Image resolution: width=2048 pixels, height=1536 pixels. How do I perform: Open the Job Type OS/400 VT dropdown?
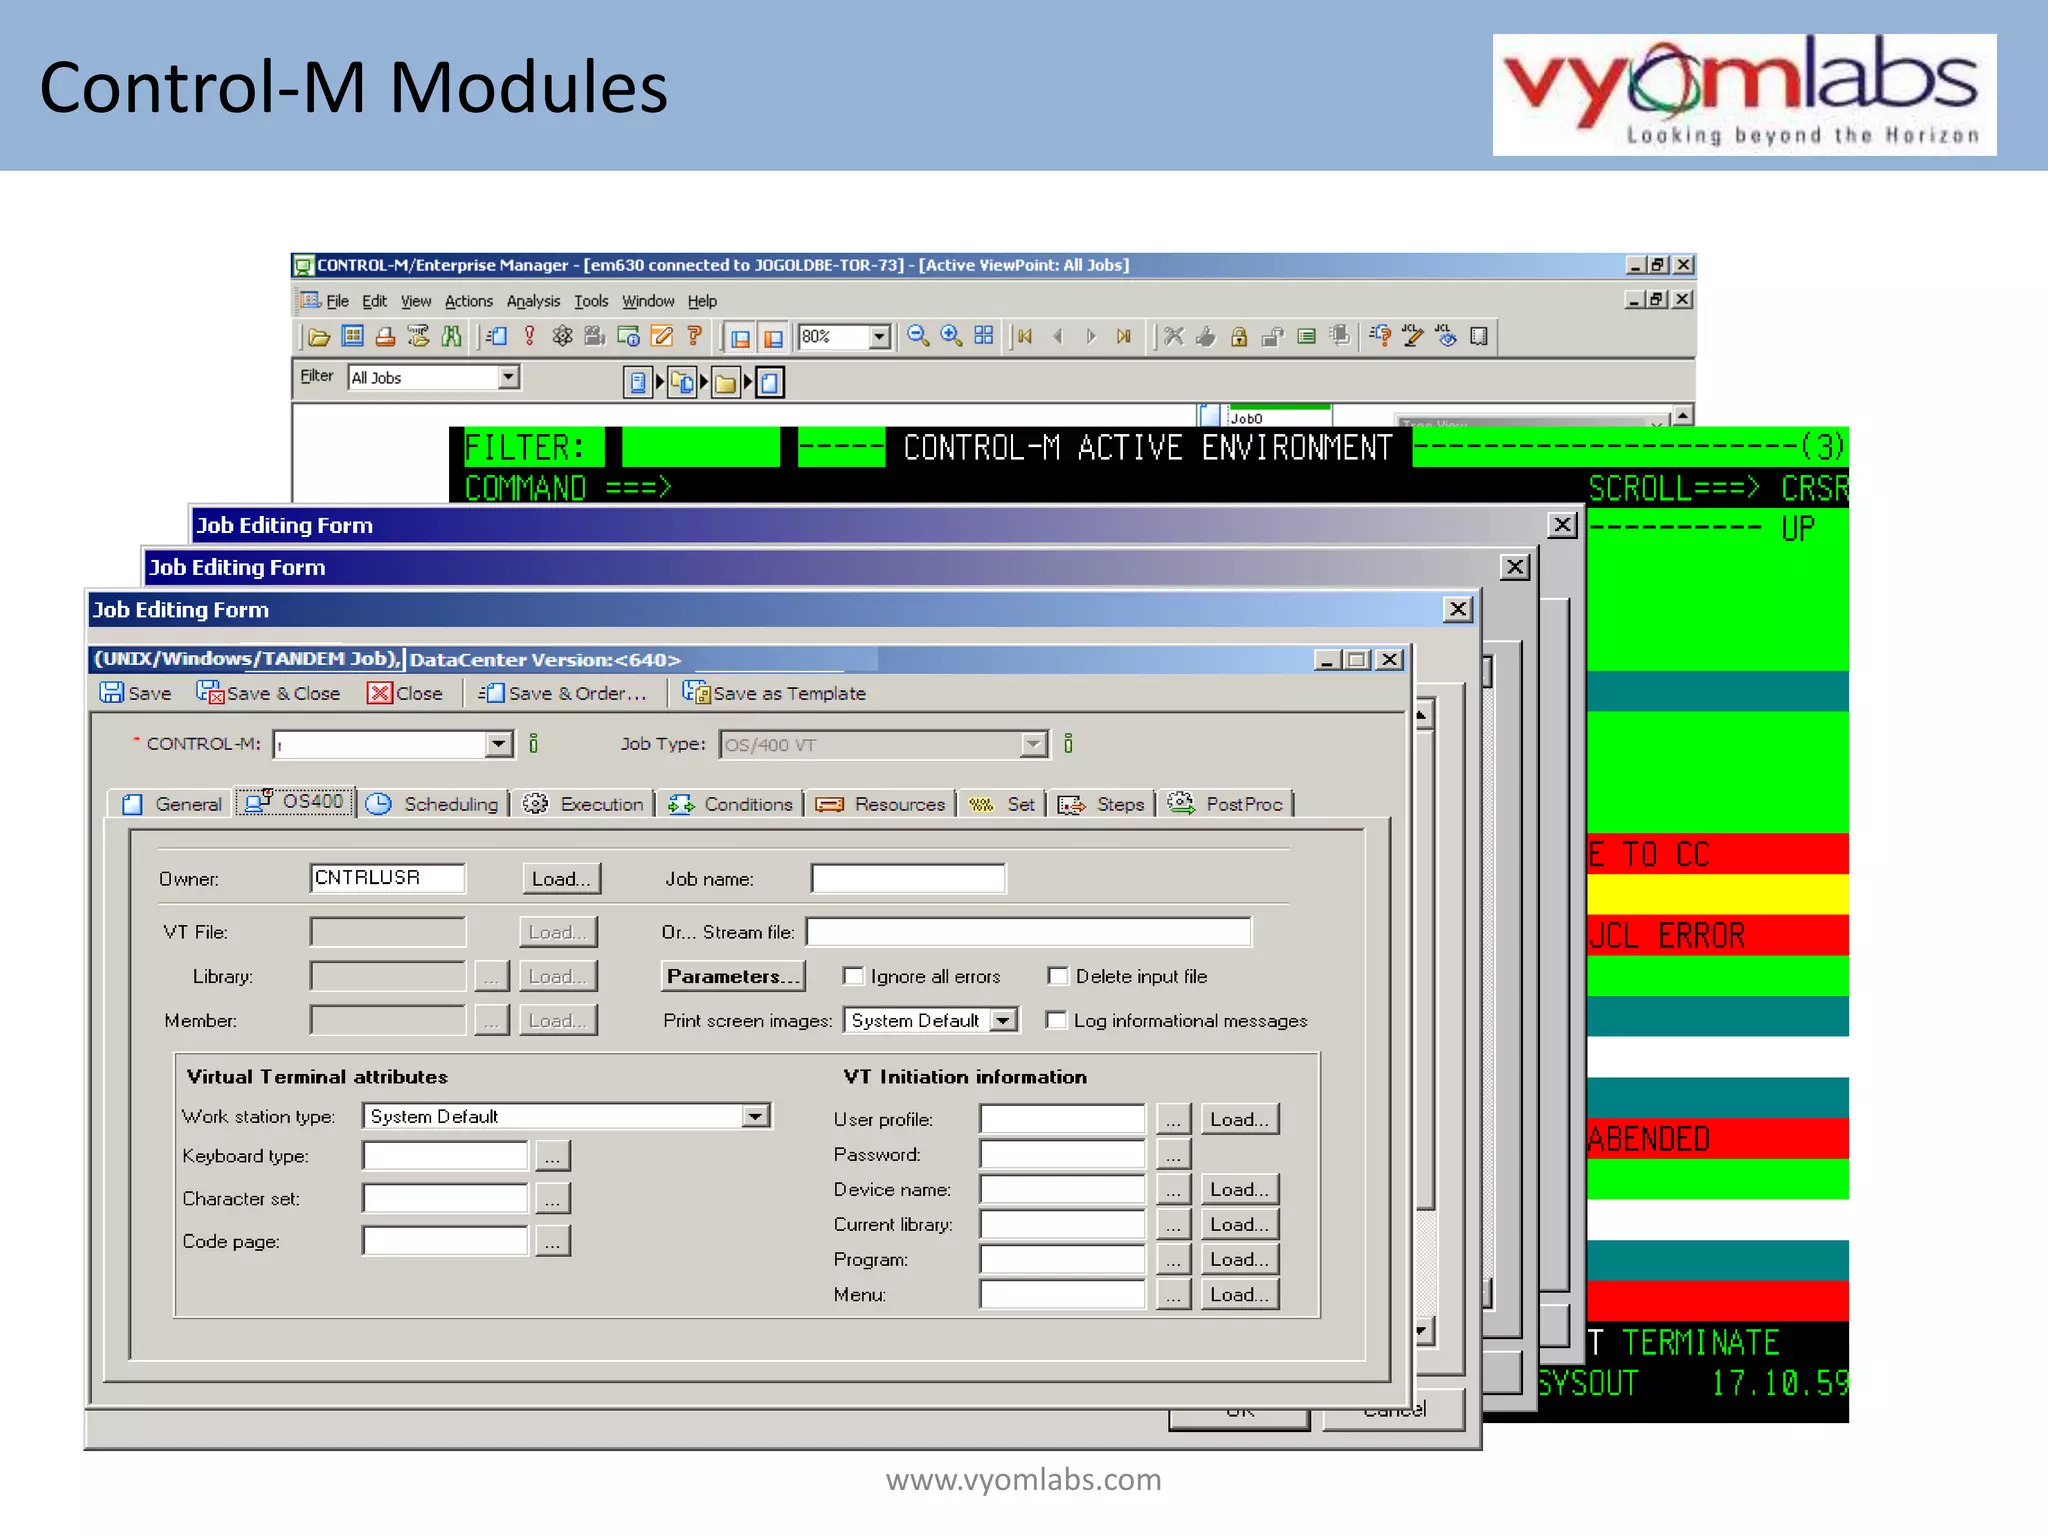tap(1034, 744)
